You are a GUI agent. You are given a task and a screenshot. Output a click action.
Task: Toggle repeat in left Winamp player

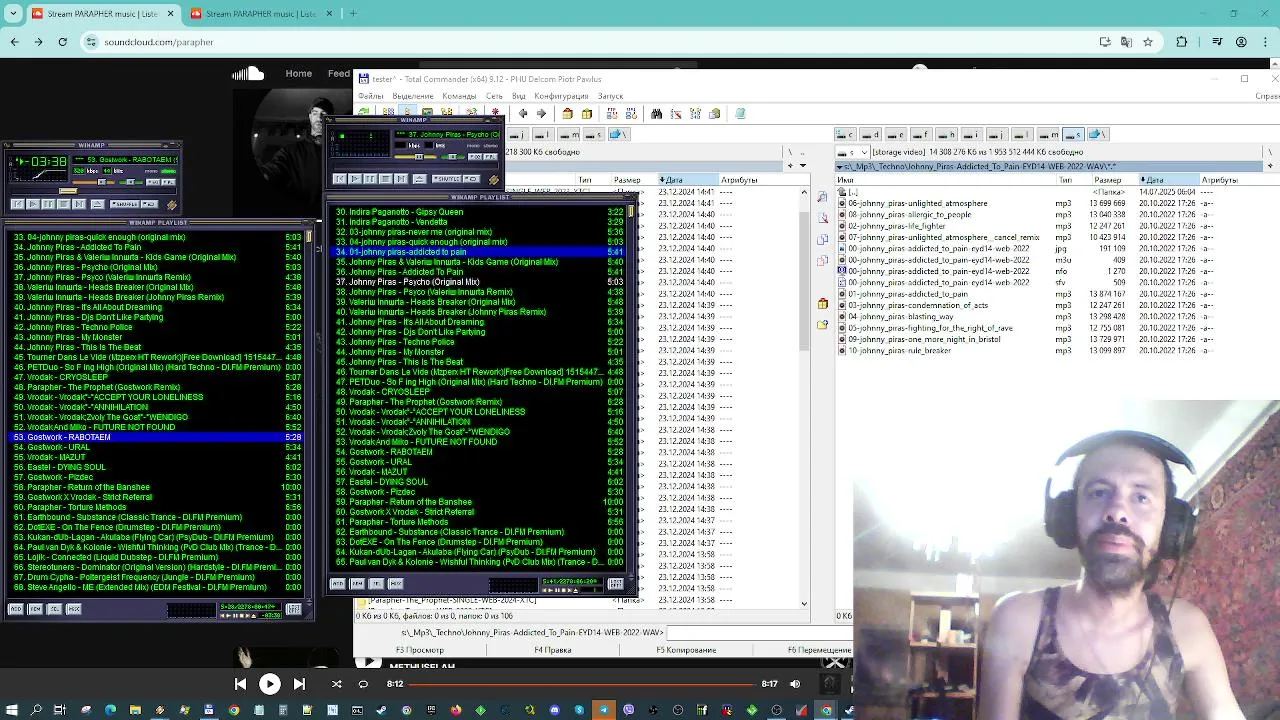pyautogui.click(x=149, y=204)
